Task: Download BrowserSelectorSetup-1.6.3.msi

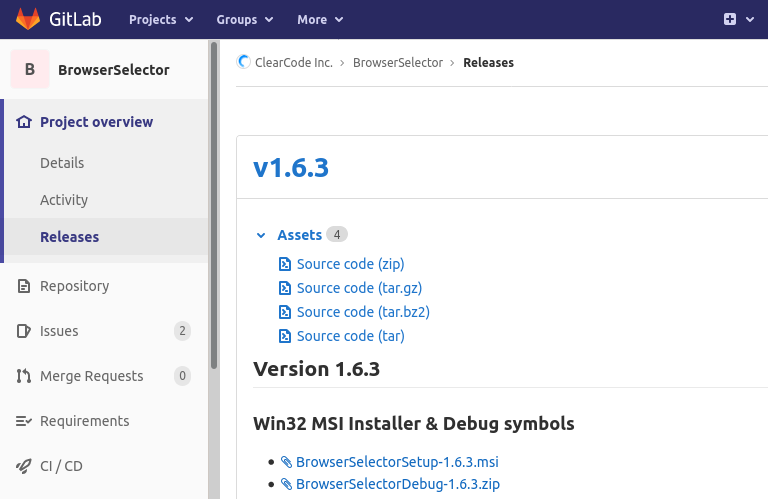Action: click(x=397, y=462)
